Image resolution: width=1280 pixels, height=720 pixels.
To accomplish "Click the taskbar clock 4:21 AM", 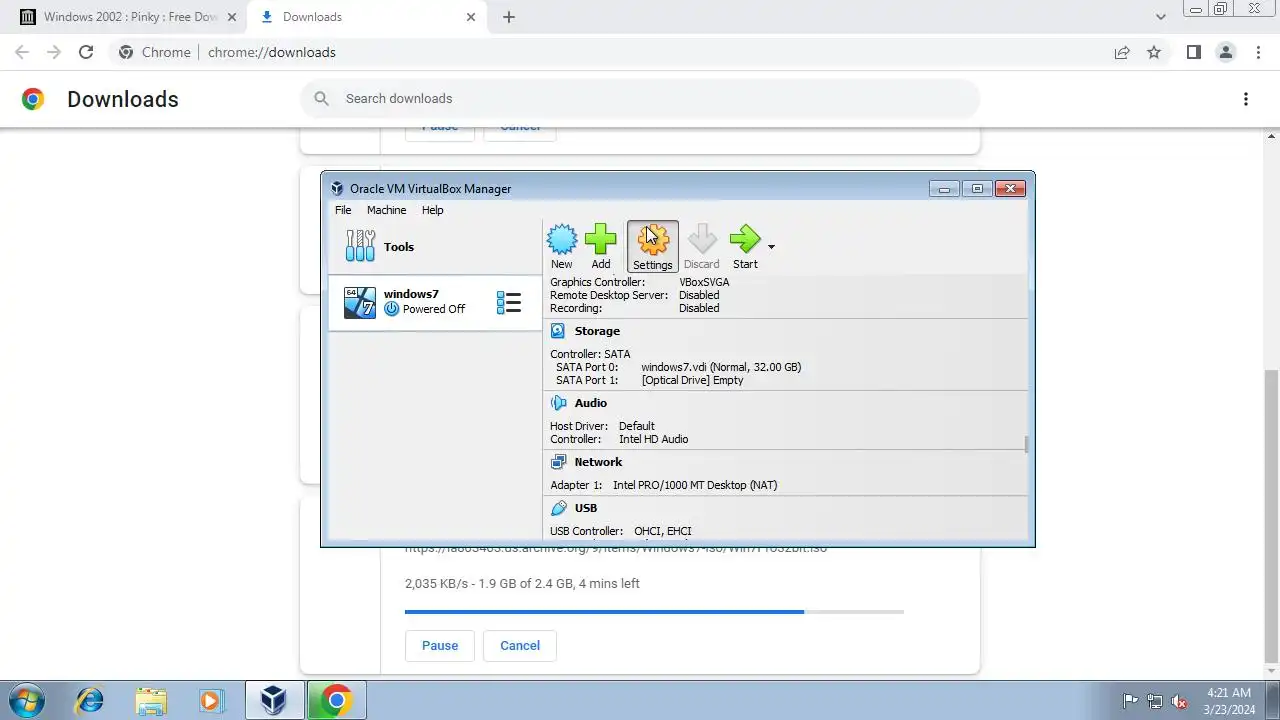I will (1229, 700).
